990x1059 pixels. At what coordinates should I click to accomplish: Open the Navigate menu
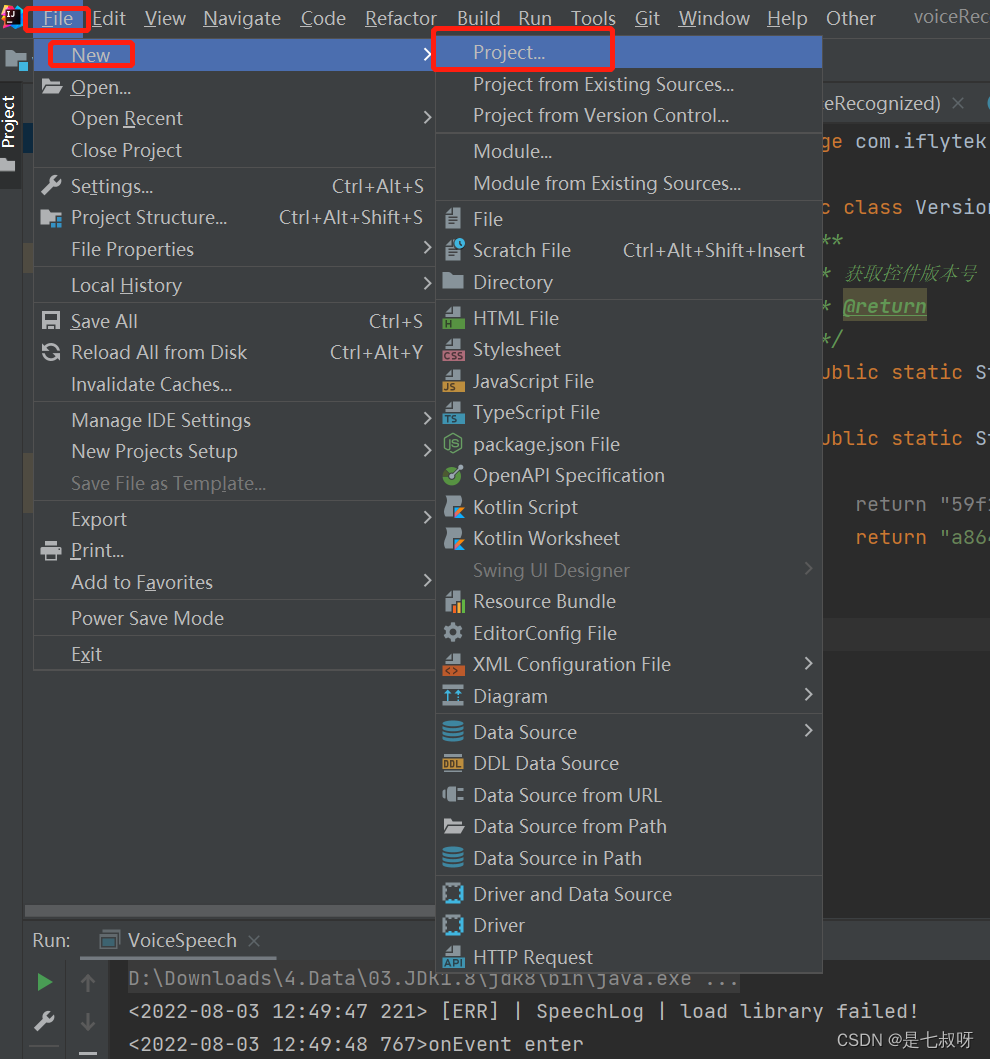[242, 18]
